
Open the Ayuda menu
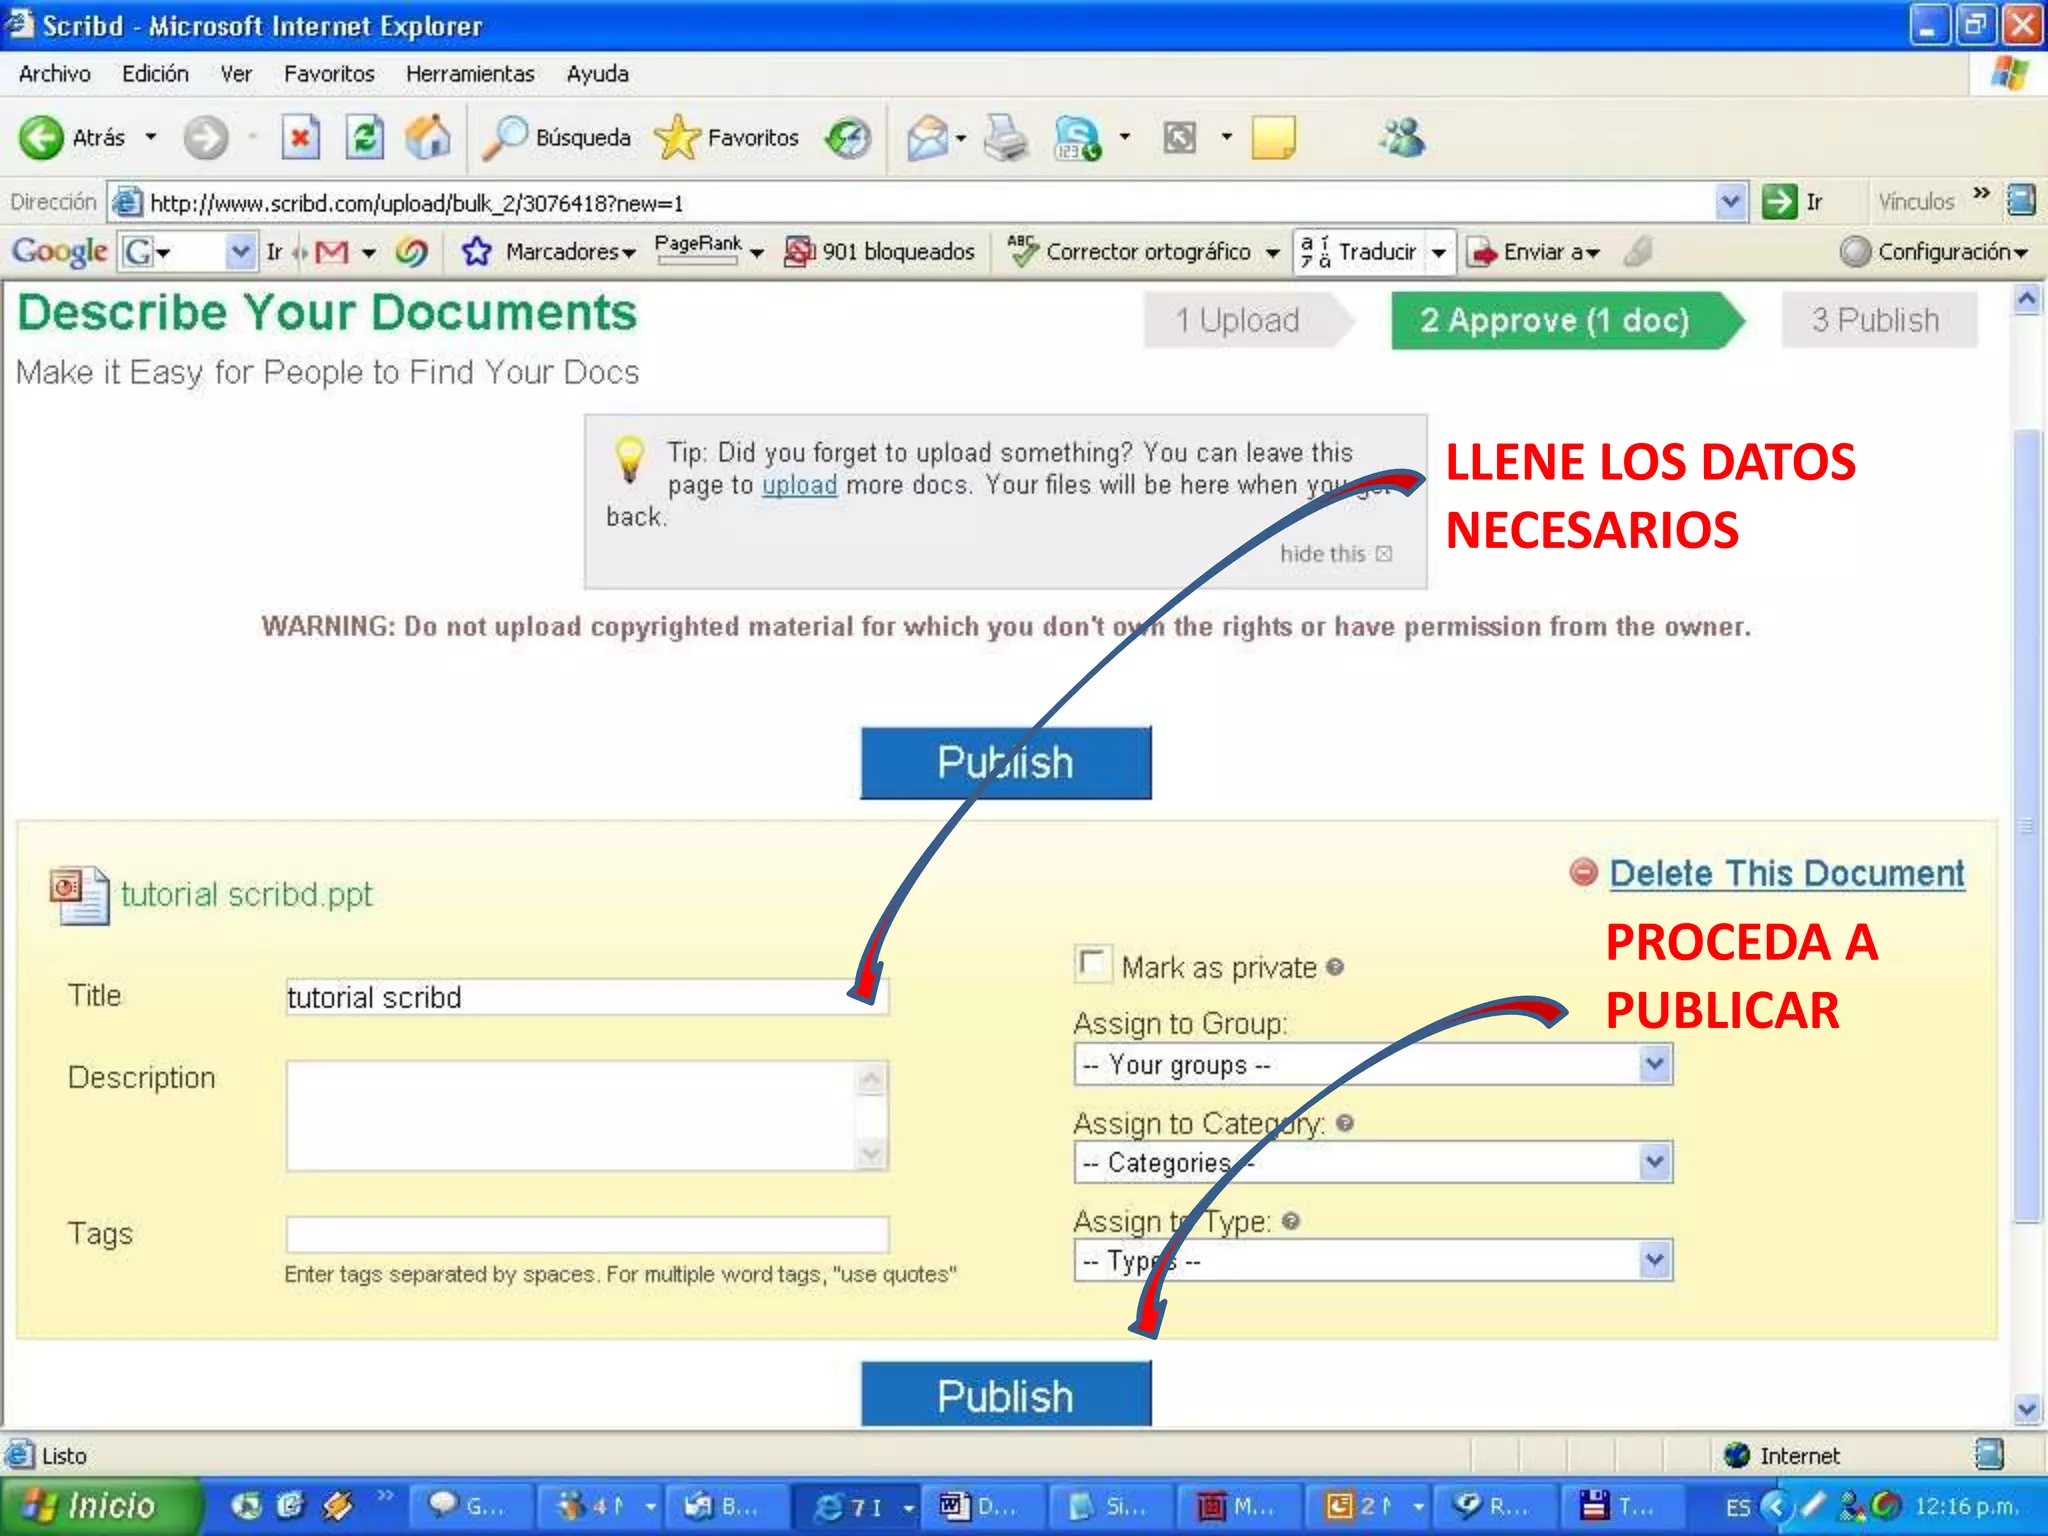[597, 74]
